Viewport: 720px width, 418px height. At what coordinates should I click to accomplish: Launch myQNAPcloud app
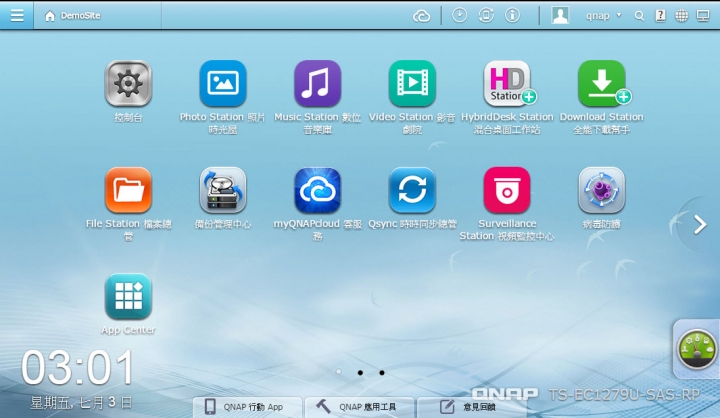point(317,190)
